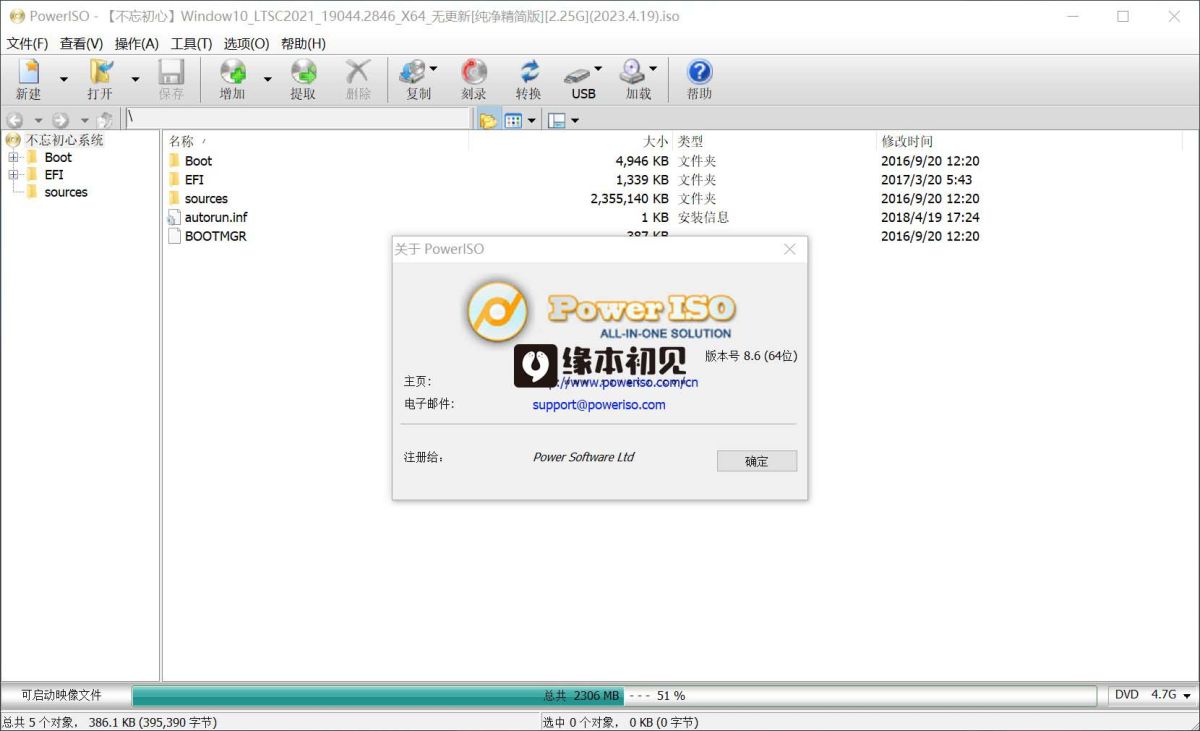This screenshot has width=1200, height=731.
Task: Click the 版本号 8.6 (64位) text
Action: [x=751, y=356]
